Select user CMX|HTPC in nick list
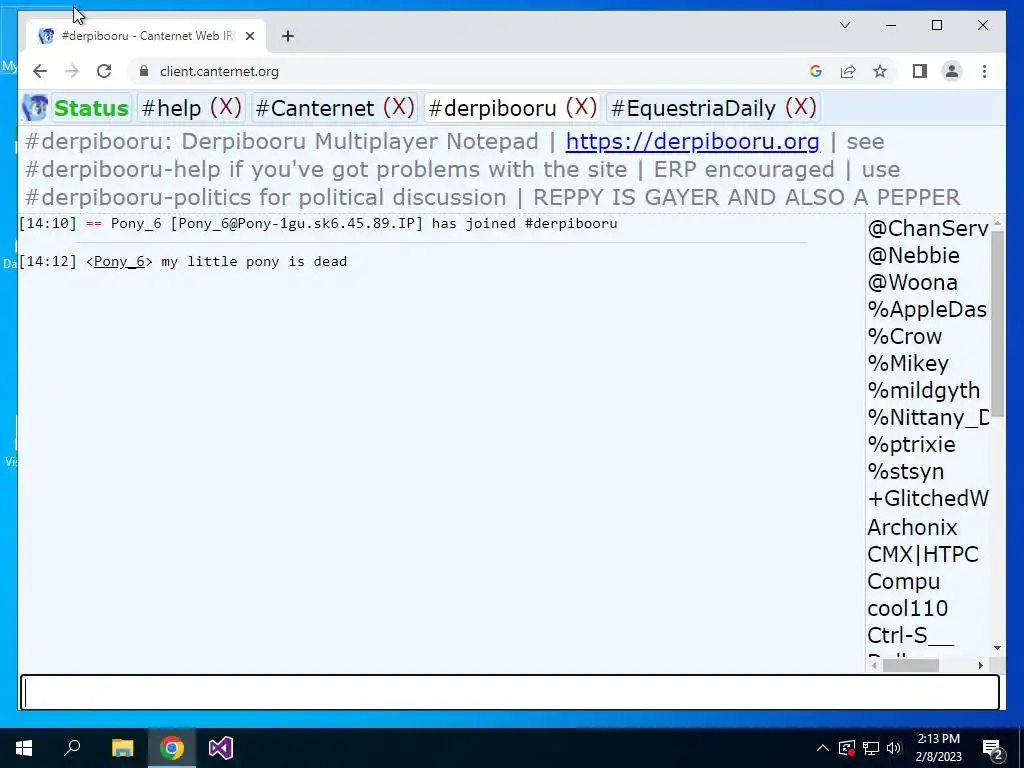 (x=922, y=554)
